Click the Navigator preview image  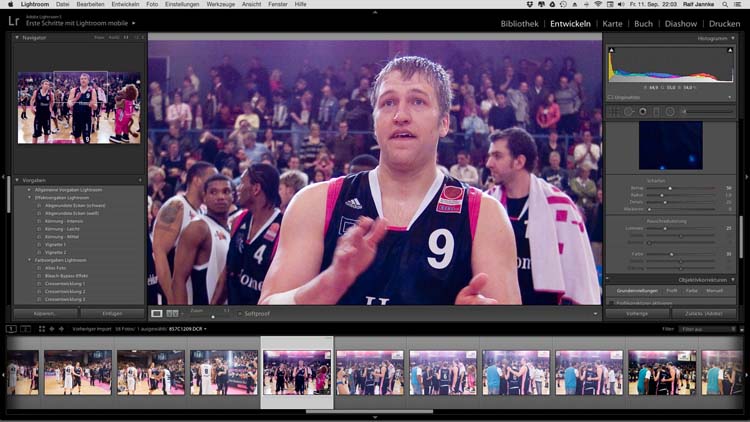pos(79,107)
